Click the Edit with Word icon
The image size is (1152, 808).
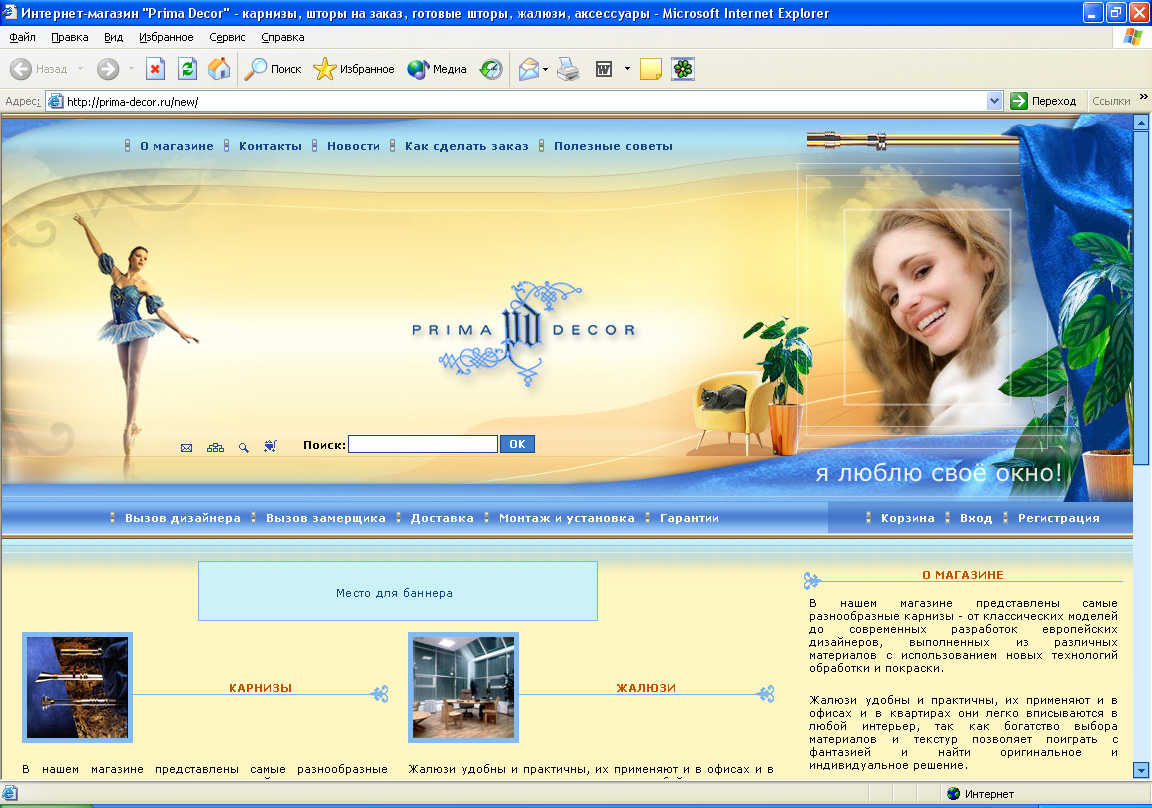click(604, 69)
